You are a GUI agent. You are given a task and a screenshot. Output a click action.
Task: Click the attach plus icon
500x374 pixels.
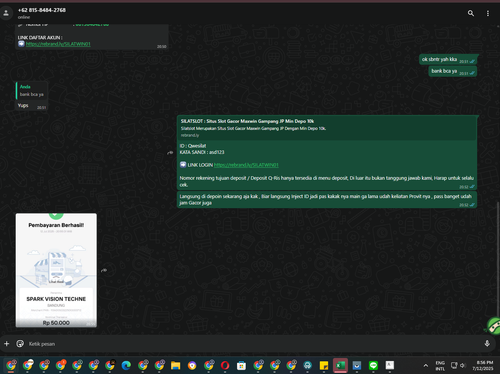7,343
